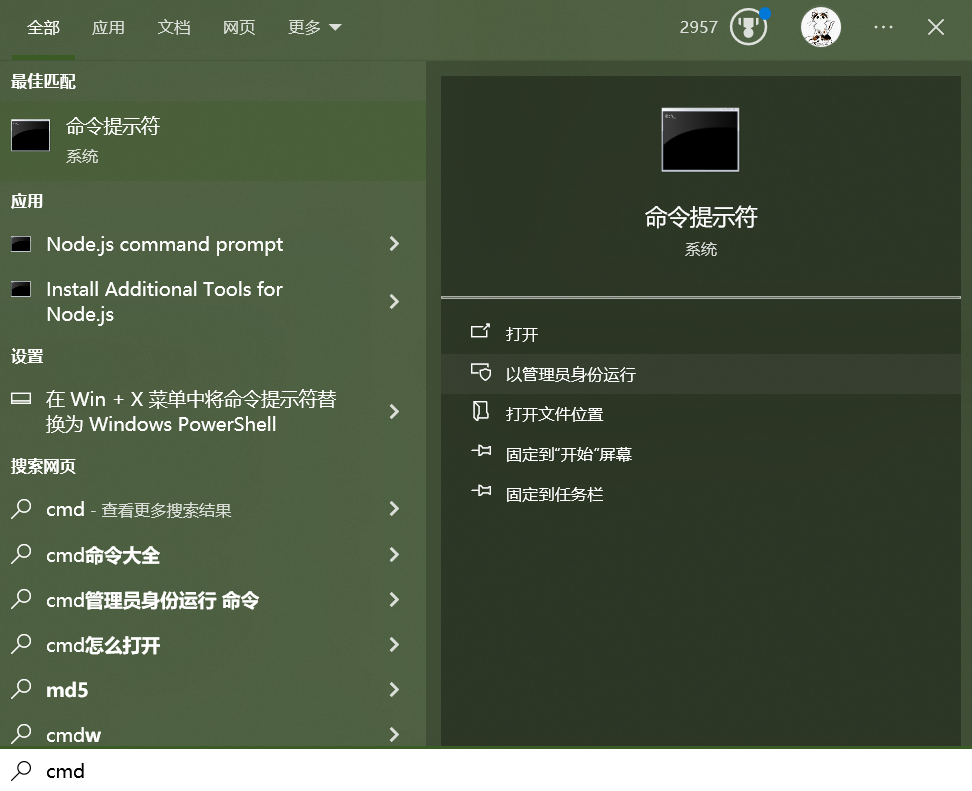Click the run-as-administrator shield icon
Screen dimensions: 972x791
coord(480,372)
